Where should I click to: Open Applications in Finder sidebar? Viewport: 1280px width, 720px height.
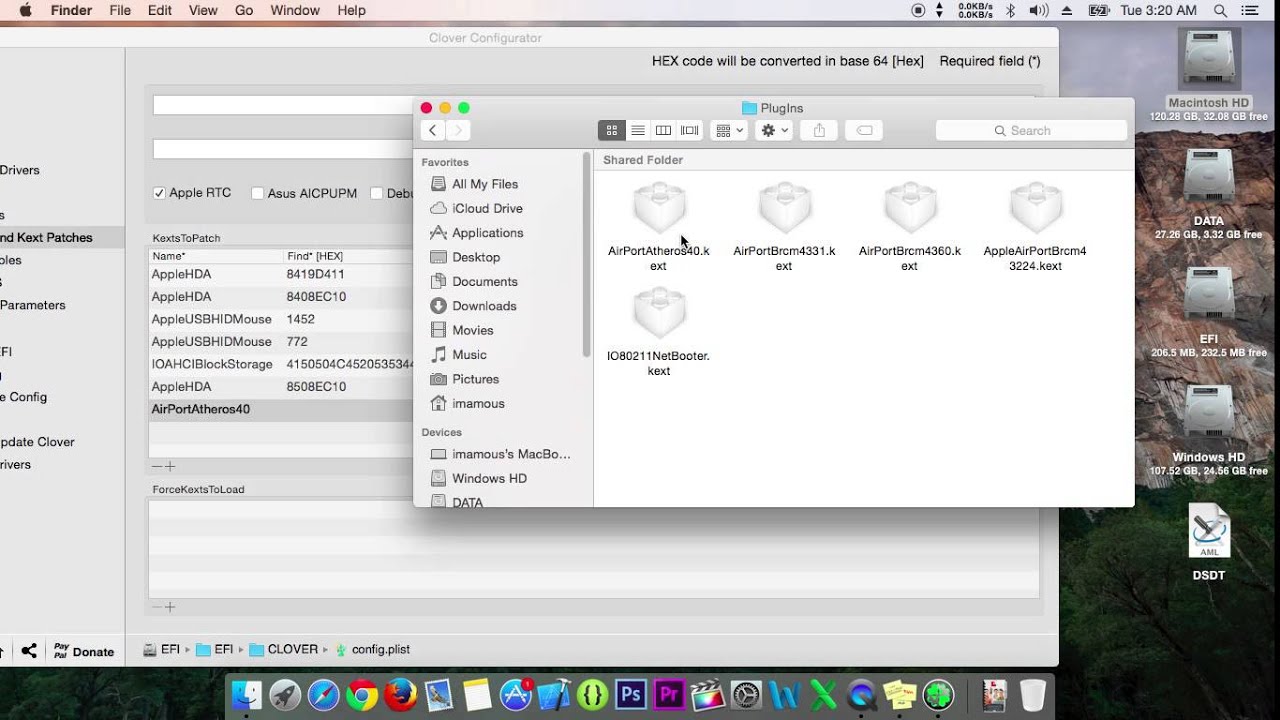click(487, 233)
